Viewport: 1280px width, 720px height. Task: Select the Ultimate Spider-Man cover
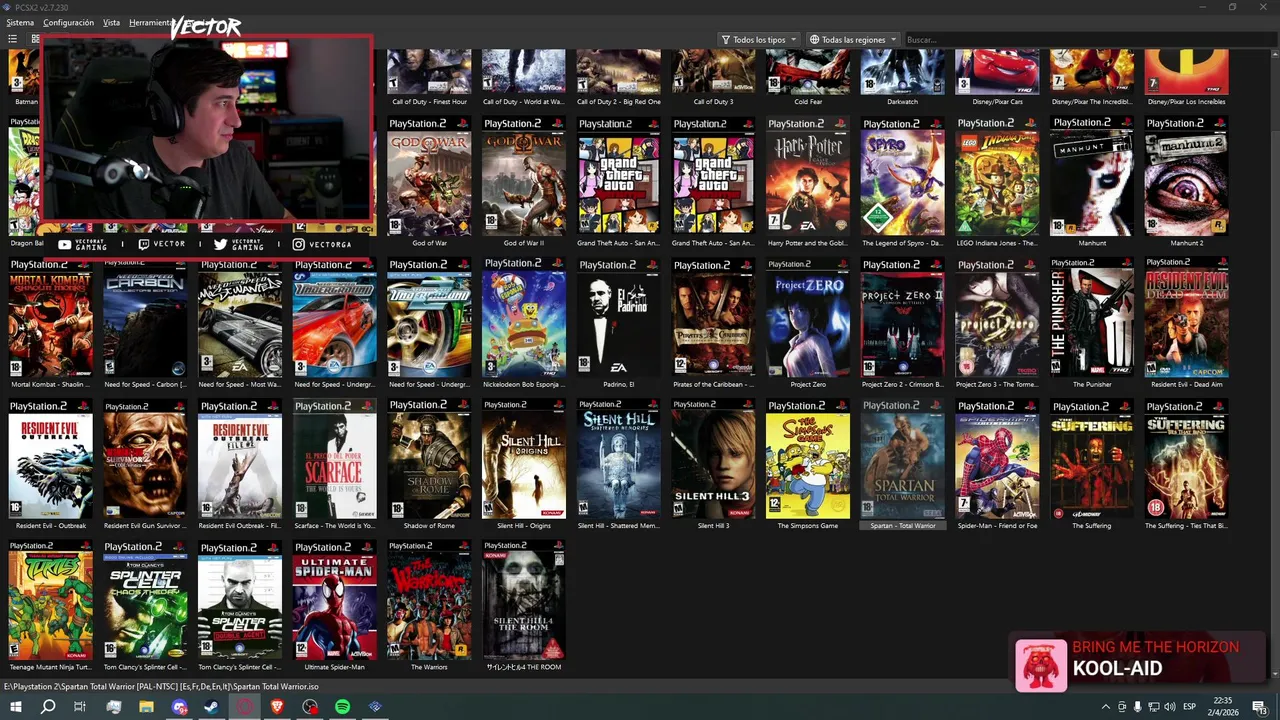pyautogui.click(x=335, y=600)
